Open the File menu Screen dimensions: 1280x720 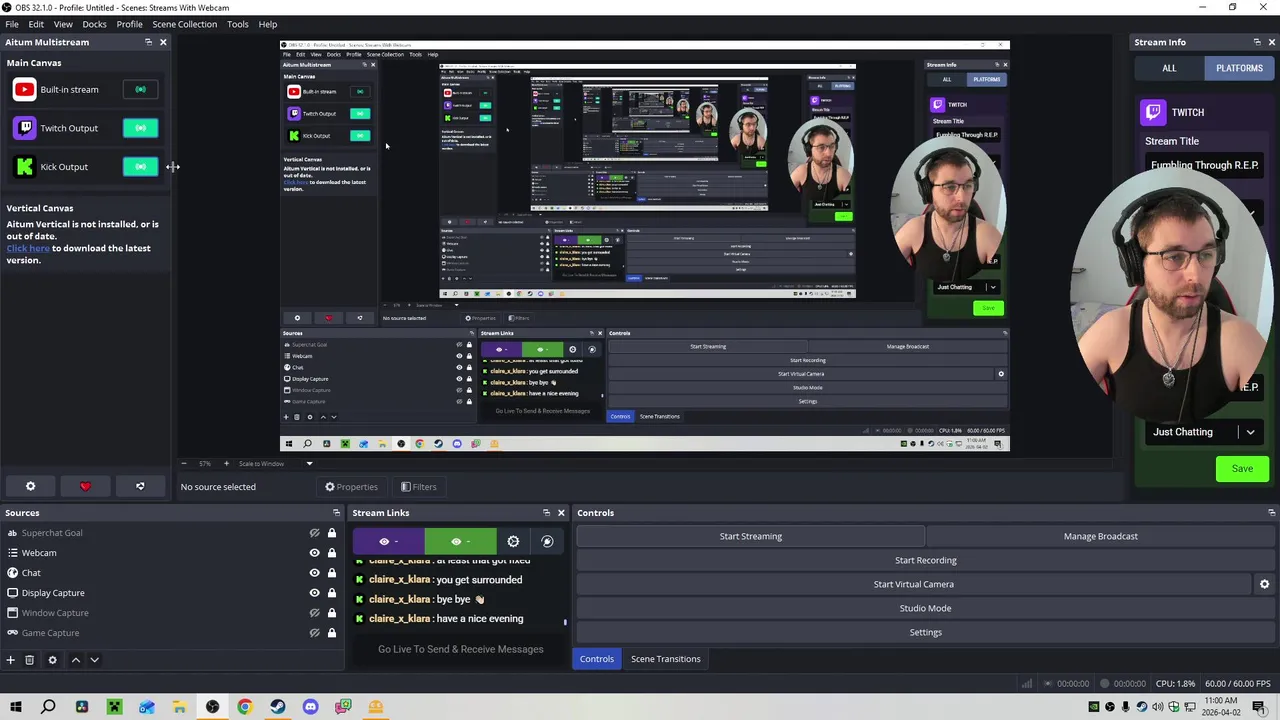(12, 24)
